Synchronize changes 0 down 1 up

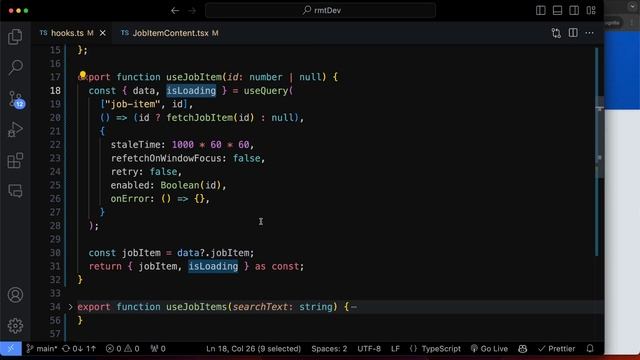pyautogui.click(x=79, y=349)
